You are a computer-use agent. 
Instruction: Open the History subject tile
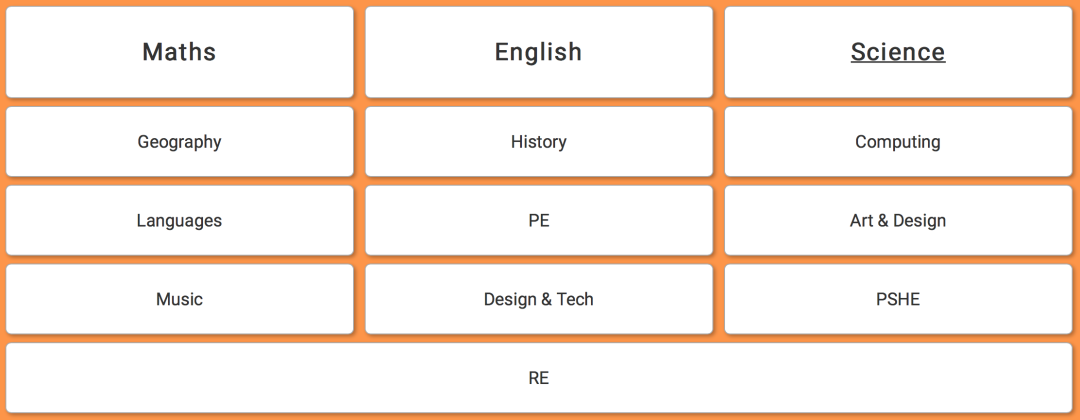(x=538, y=142)
